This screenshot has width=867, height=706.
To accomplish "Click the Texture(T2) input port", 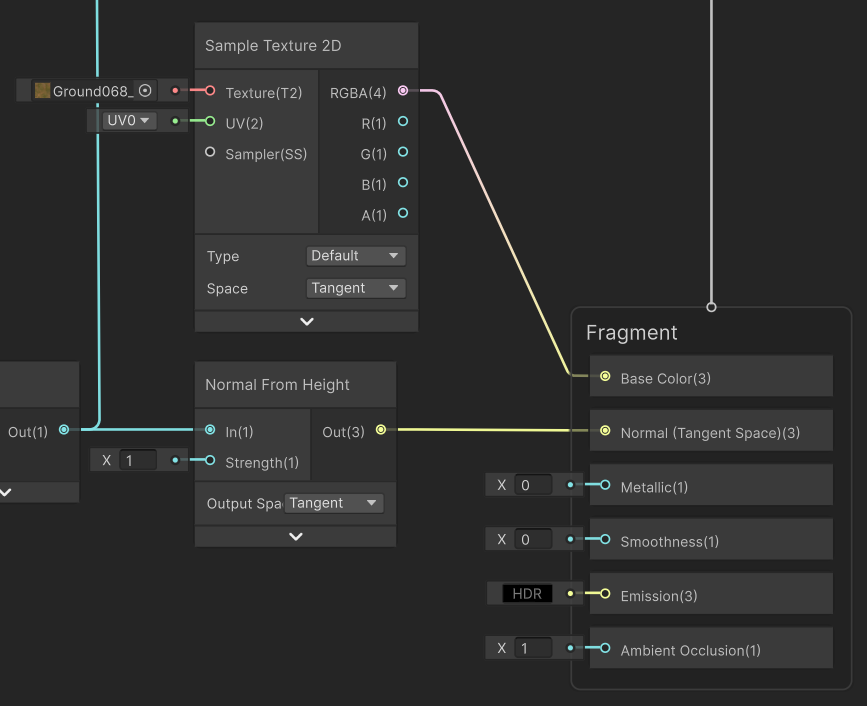I will coord(210,91).
